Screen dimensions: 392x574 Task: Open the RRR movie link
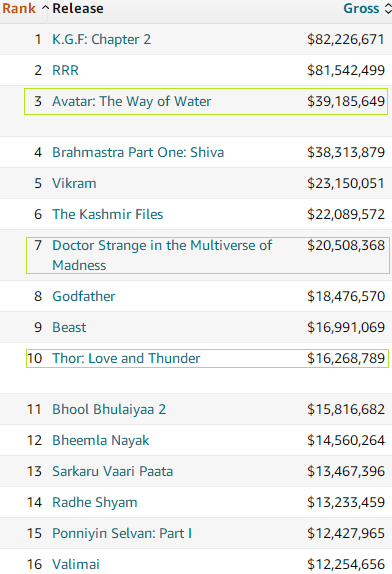tap(66, 70)
